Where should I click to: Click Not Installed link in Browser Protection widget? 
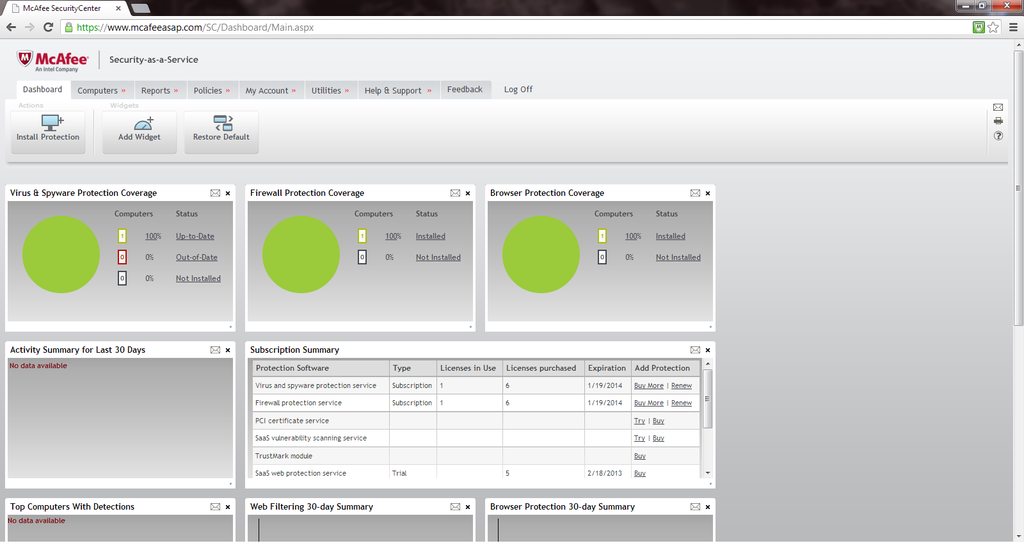click(x=678, y=257)
